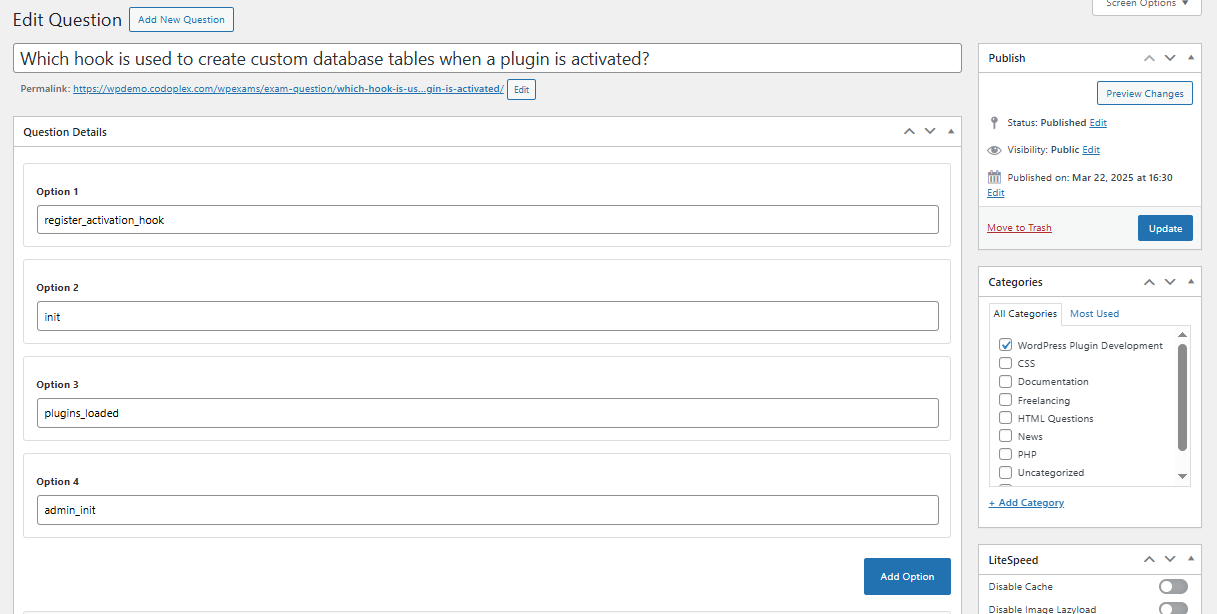Move Question Details panel down

point(930,132)
